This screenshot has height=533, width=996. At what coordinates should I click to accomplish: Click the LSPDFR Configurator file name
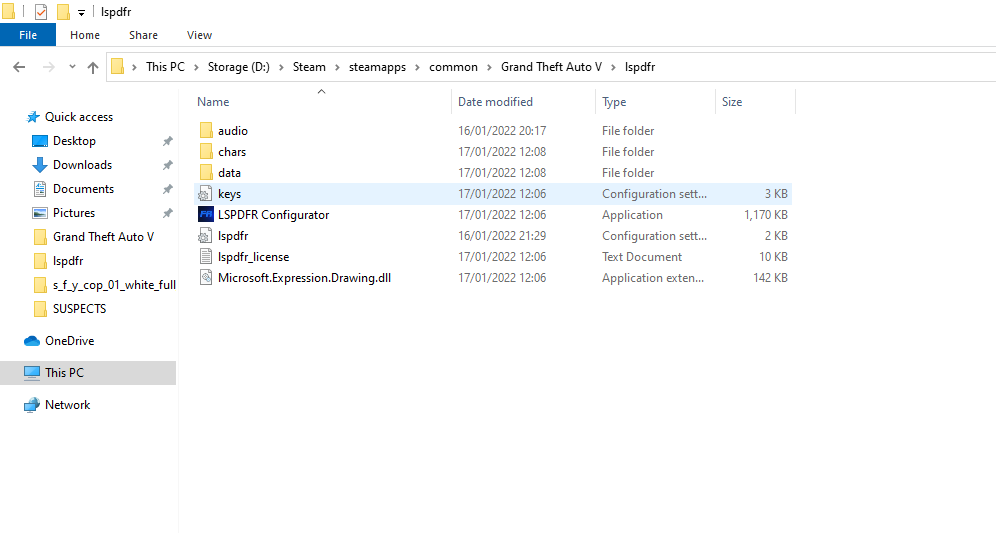click(x=274, y=215)
